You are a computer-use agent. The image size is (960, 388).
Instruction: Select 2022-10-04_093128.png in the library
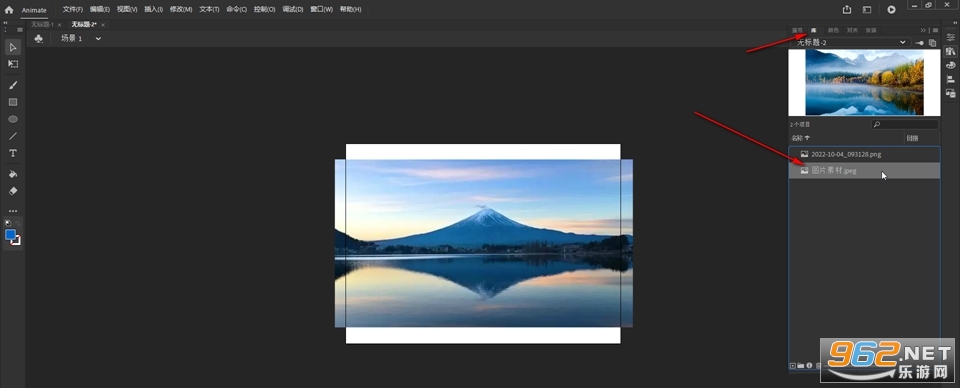tap(864, 154)
